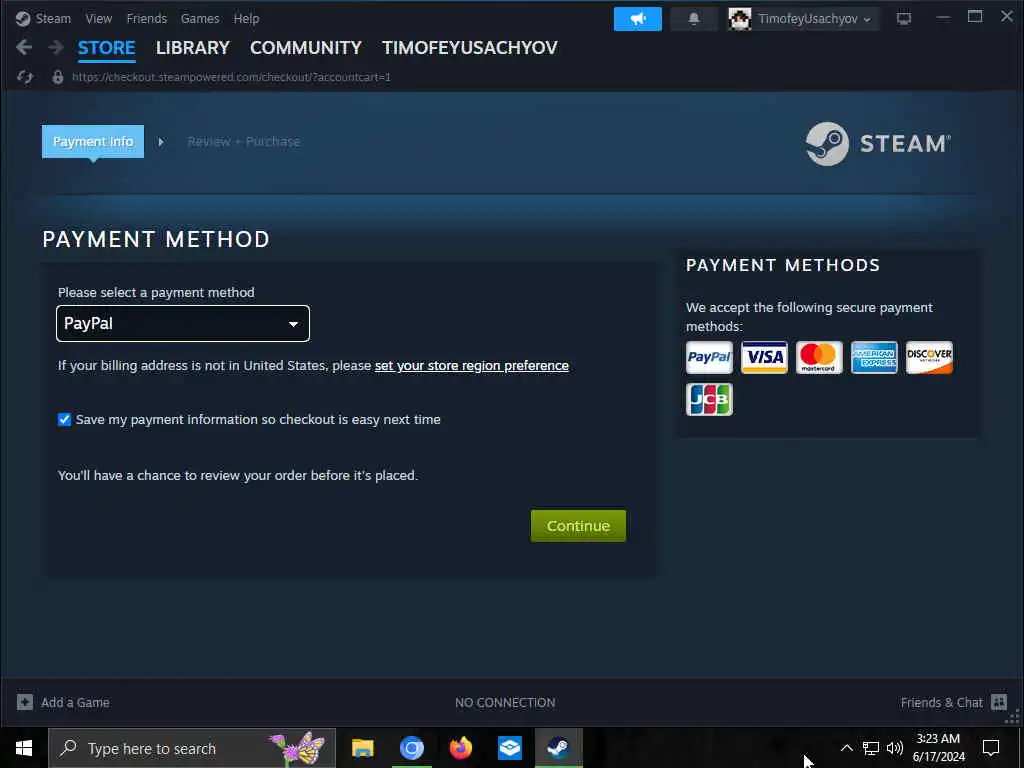Open the View menu
This screenshot has height=768, width=1024.
coord(99,18)
